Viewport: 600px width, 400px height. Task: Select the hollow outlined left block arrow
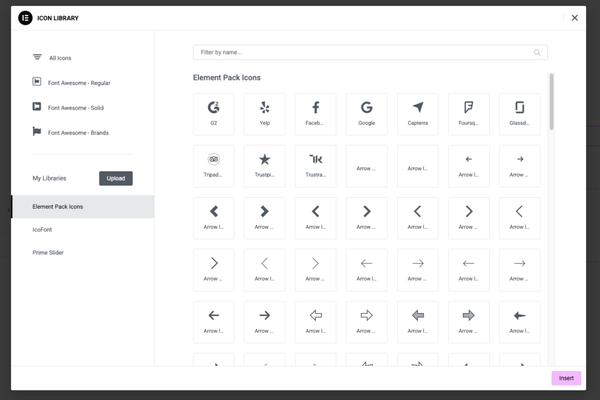pos(316,322)
